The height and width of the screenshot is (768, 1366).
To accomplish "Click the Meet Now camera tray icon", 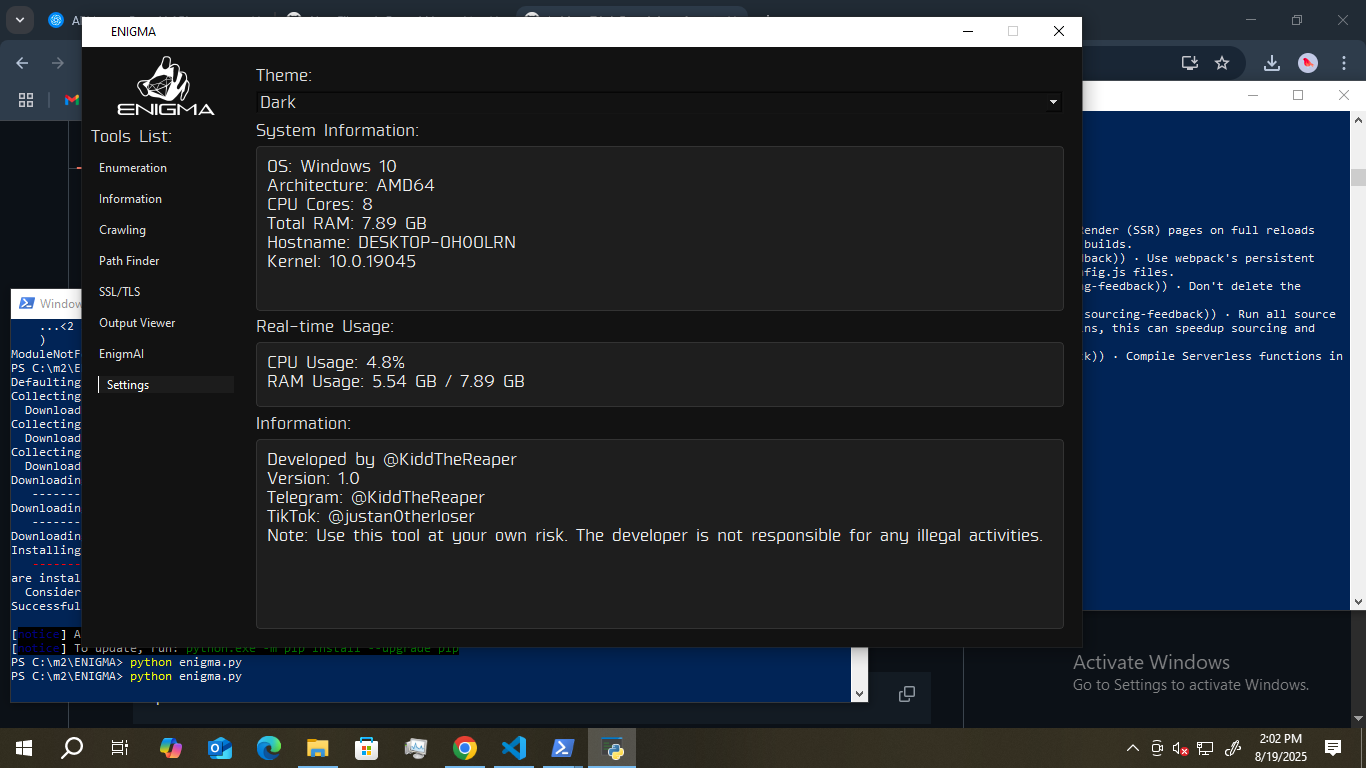I will pos(1157,748).
